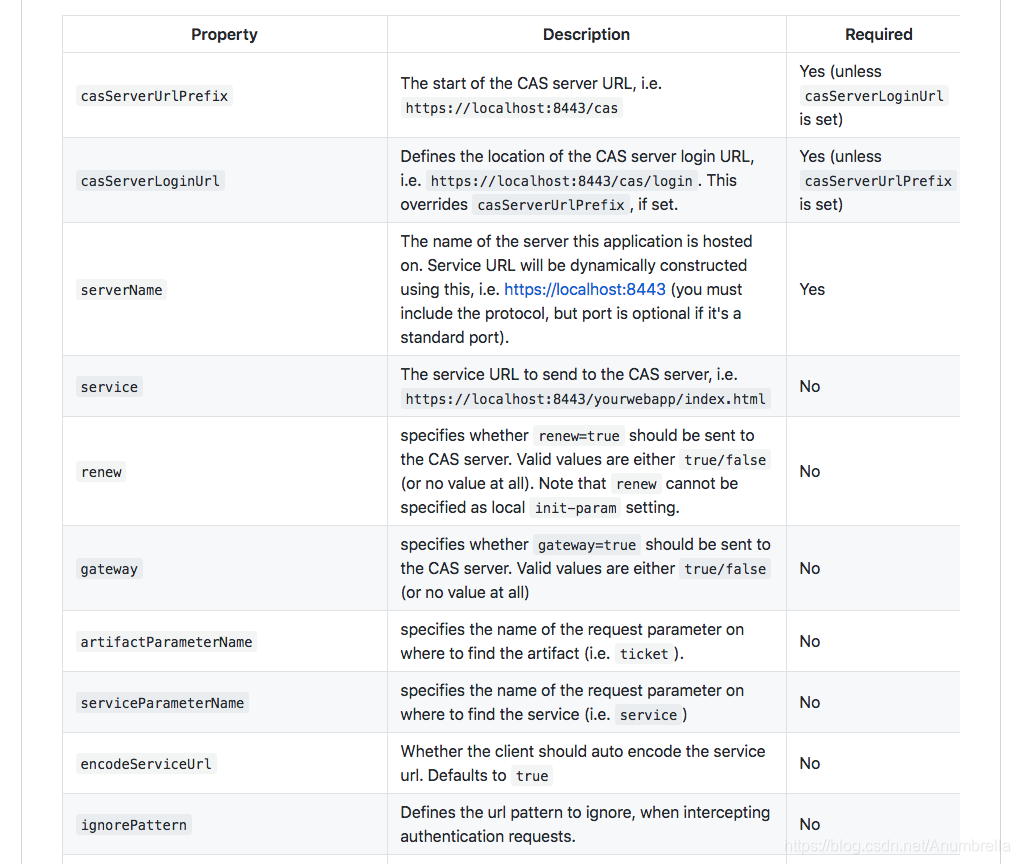Click the Property column header
Screen dimensions: 1020x864
[x=224, y=34]
